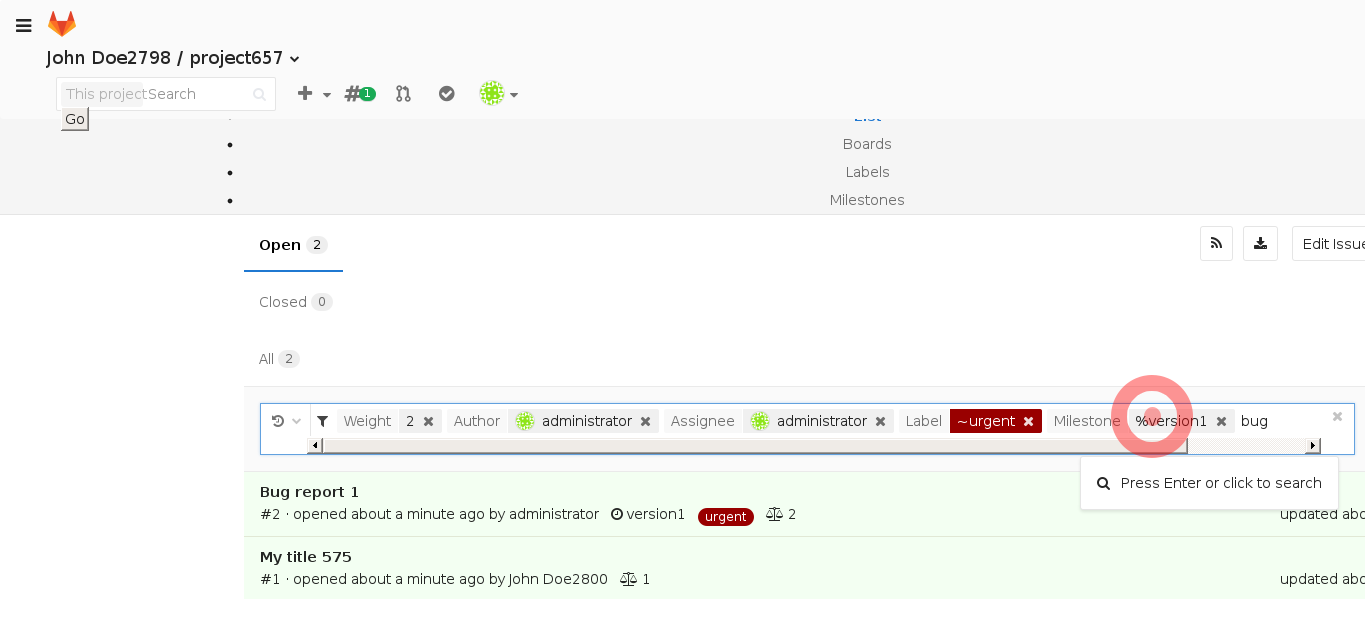The image size is (1365, 634).
Task: Click the filter bar right scroll arrow
Action: pos(1313,445)
